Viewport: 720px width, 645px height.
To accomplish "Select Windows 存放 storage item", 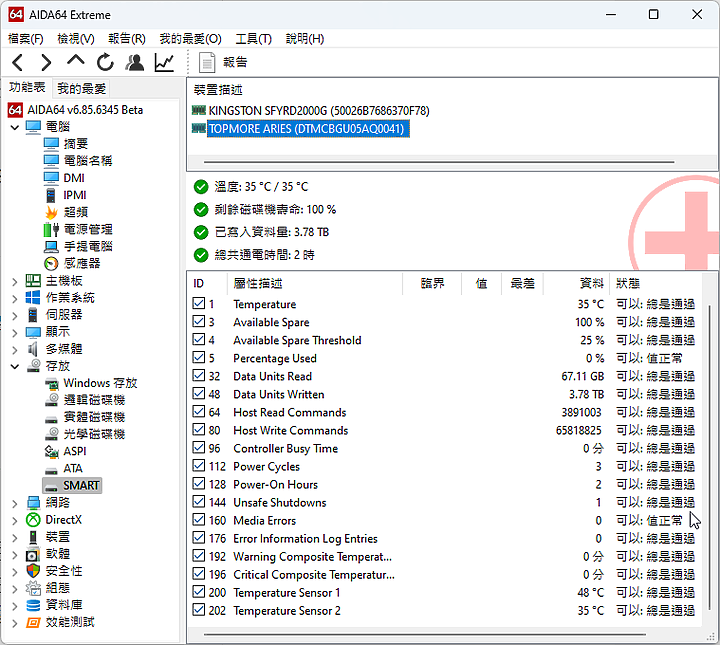I will [100, 383].
